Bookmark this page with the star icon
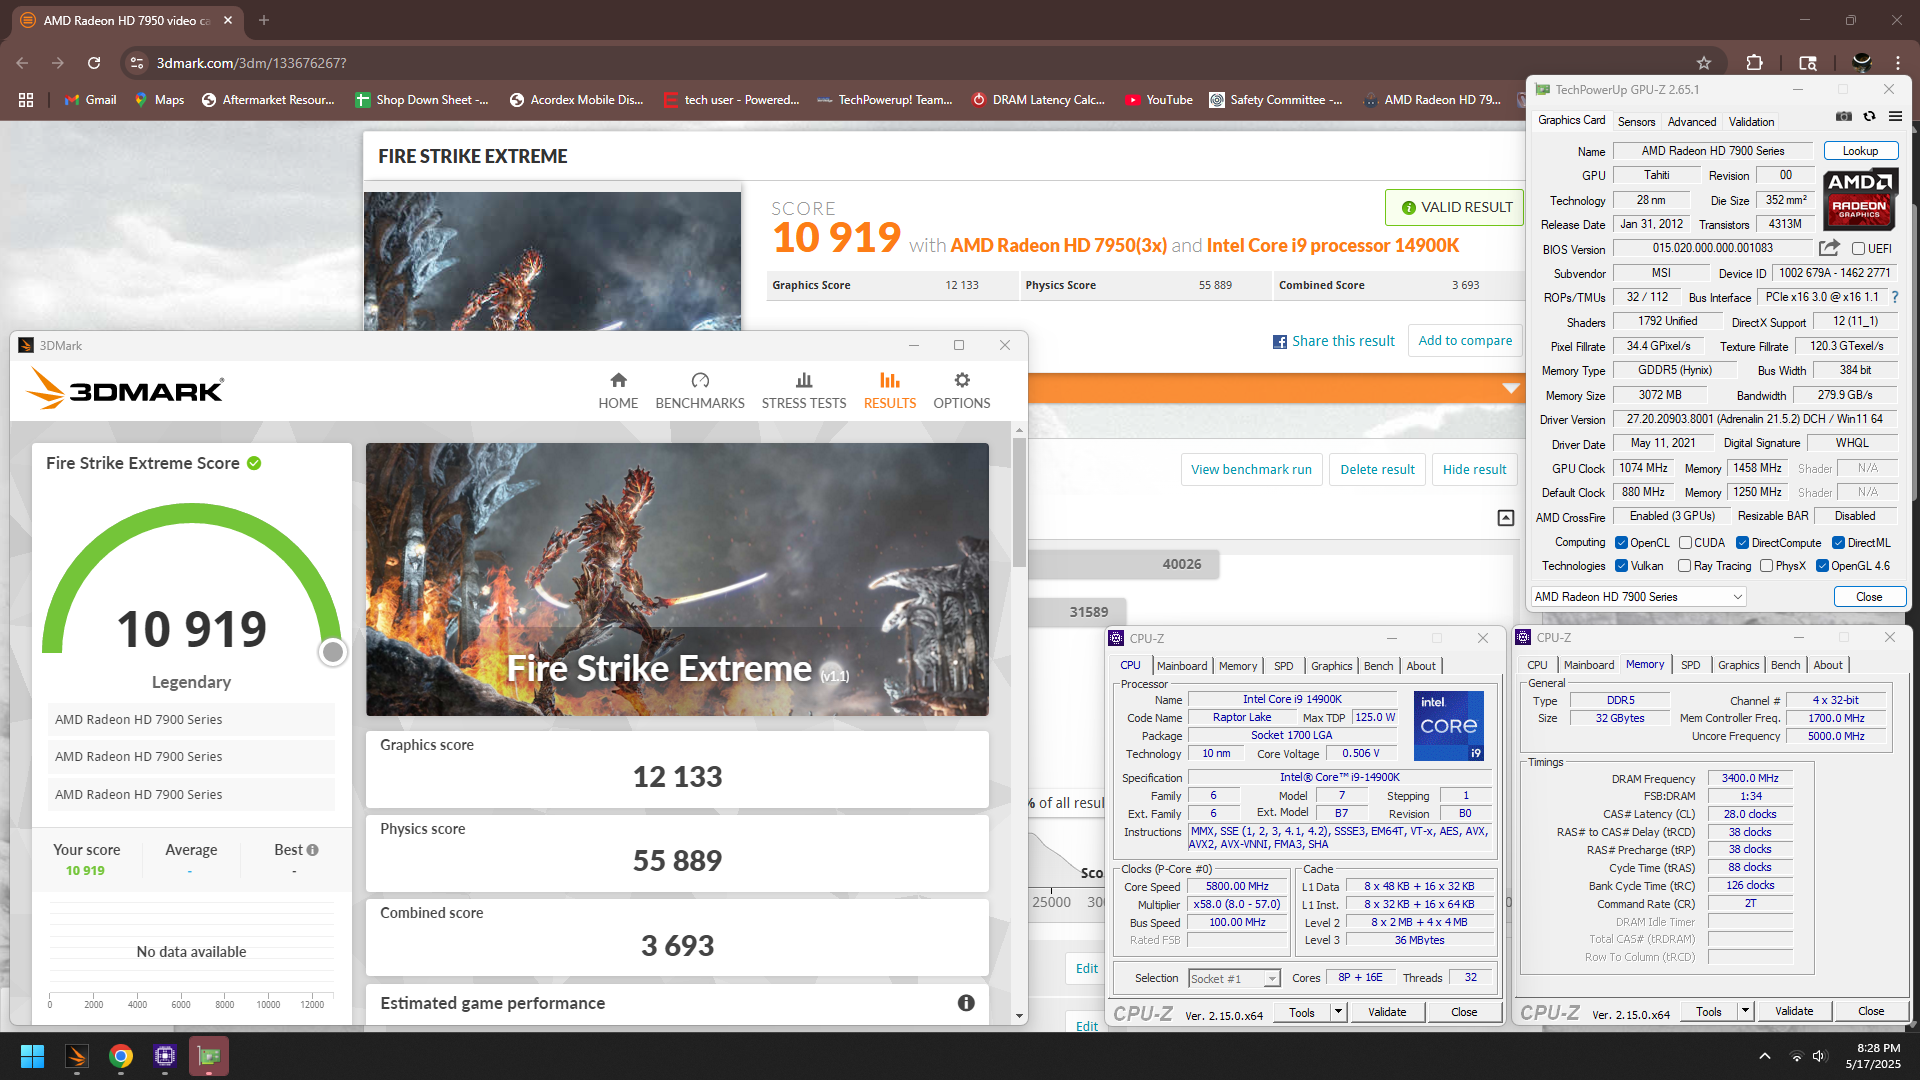1920x1080 pixels. point(1704,63)
